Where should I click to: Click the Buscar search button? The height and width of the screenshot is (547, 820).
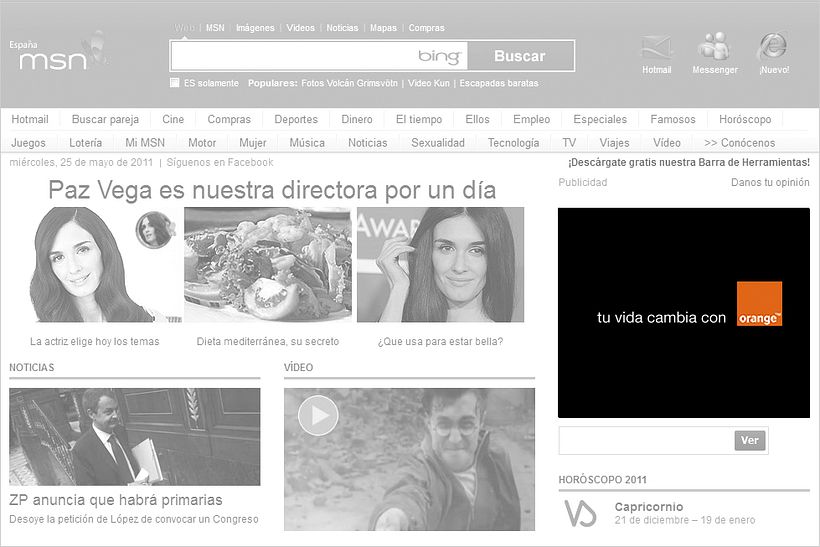coord(520,56)
